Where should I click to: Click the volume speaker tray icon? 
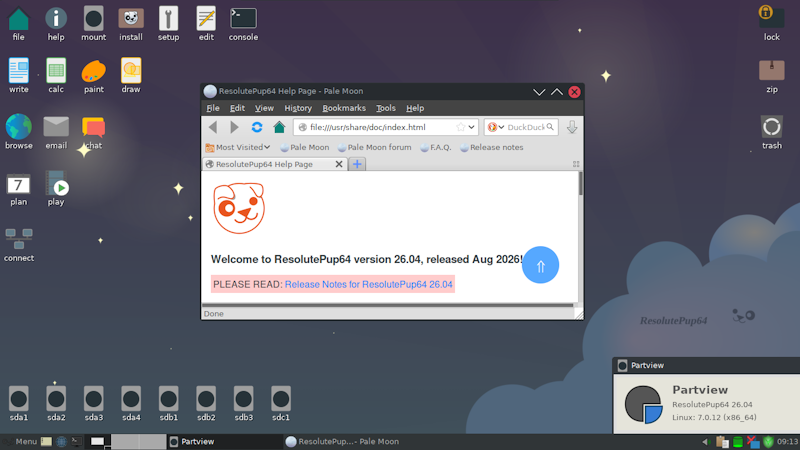coord(706,442)
